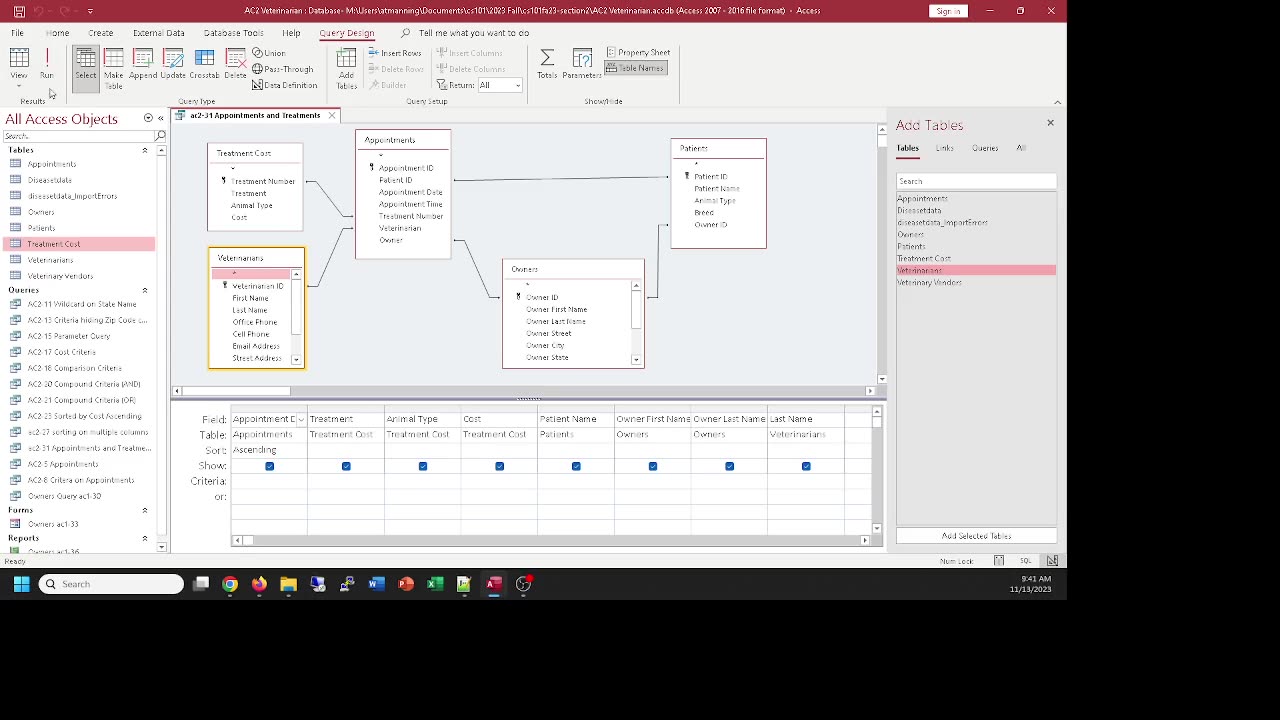The width and height of the screenshot is (1280, 720).
Task: Choose Make Table query type
Action: (x=114, y=68)
